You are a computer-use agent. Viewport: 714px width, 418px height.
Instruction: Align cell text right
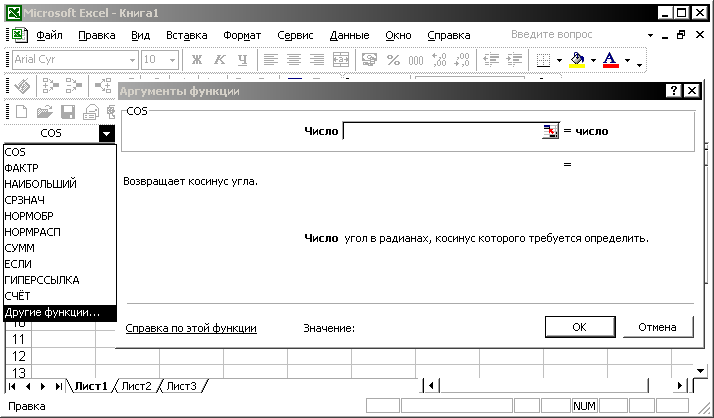tap(317, 60)
